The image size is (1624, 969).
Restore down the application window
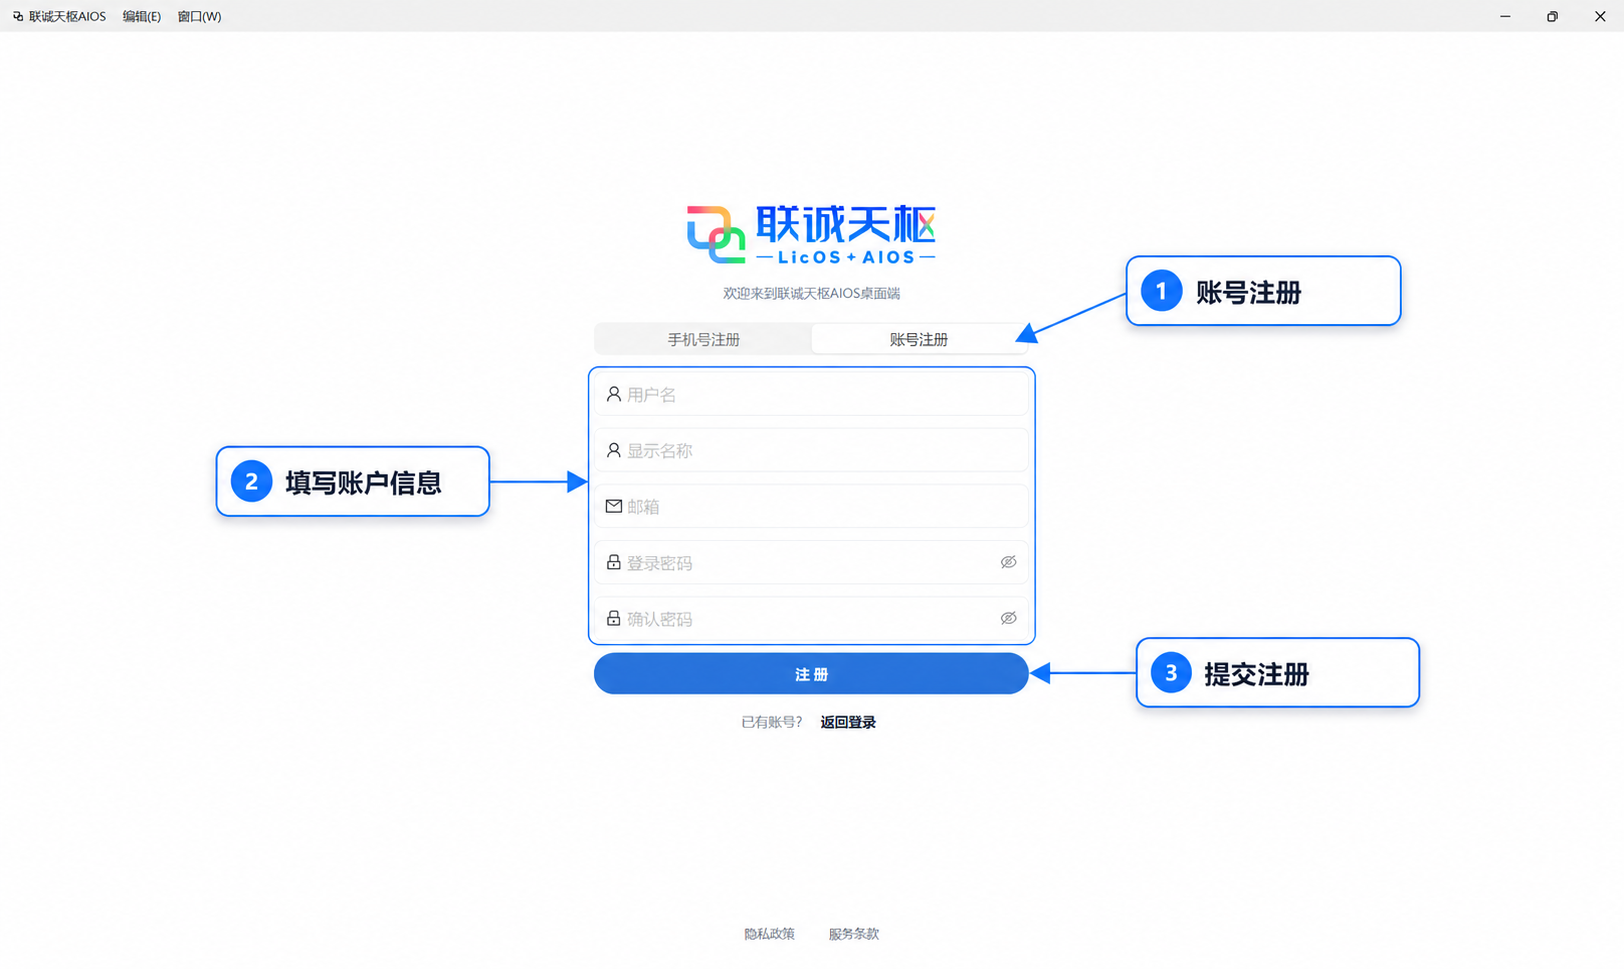pyautogui.click(x=1552, y=16)
